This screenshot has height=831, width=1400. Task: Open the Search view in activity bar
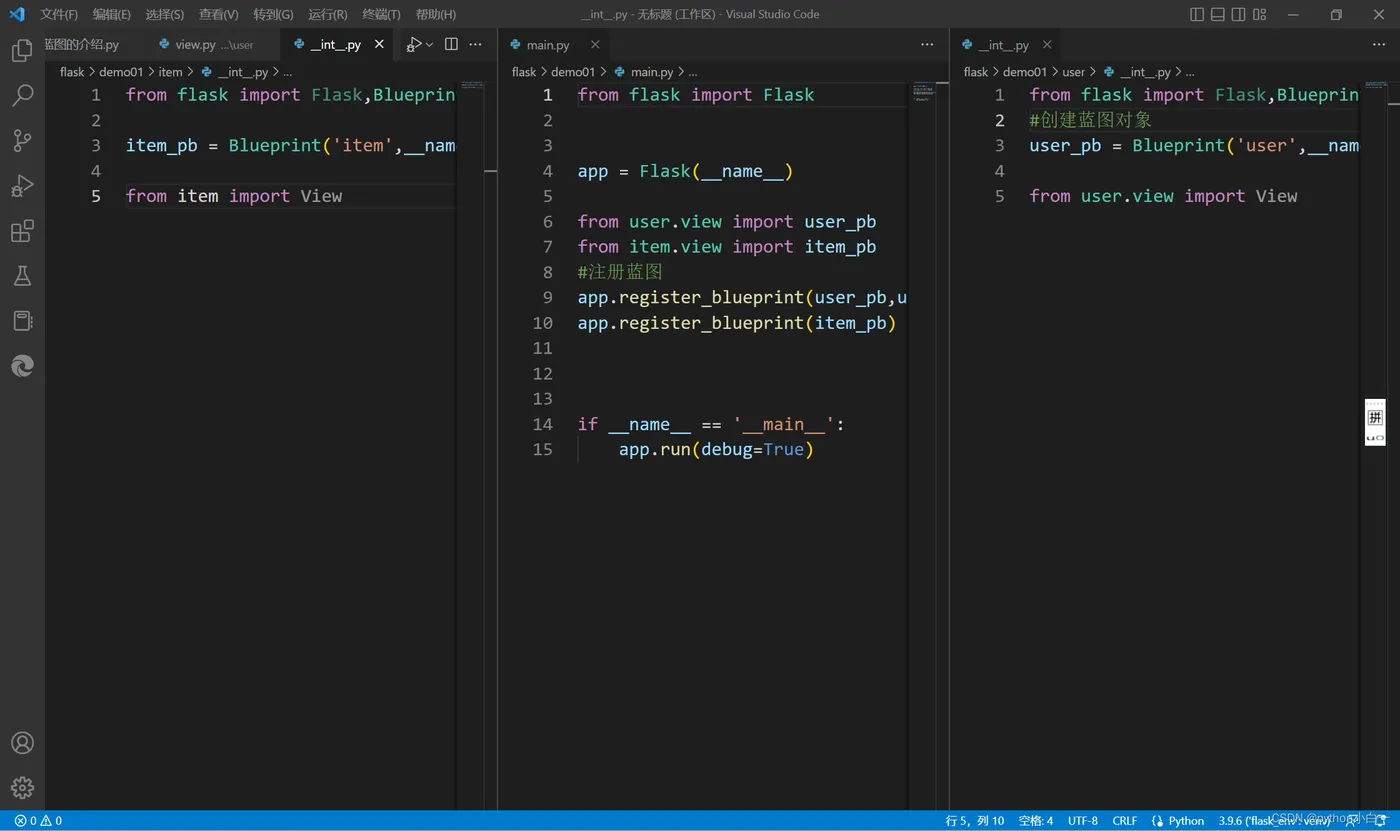[x=22, y=96]
